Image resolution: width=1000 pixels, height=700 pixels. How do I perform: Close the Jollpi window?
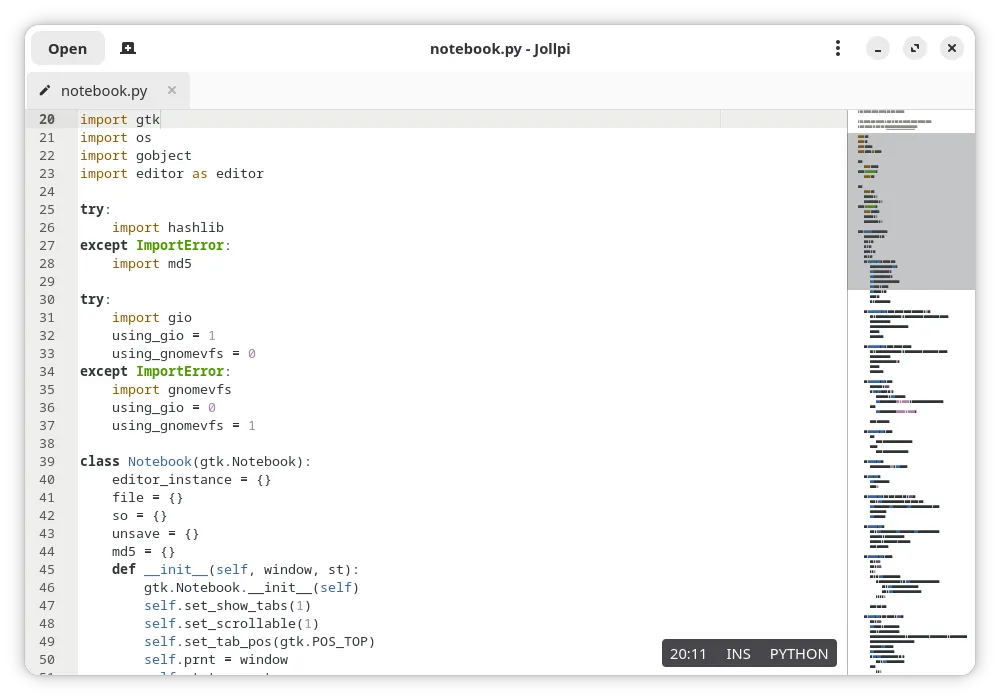pyautogui.click(x=952, y=48)
